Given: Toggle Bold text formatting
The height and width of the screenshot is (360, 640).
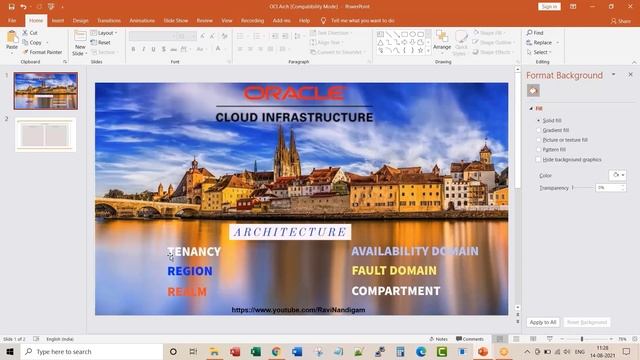Looking at the screenshot, I should point(133,49).
